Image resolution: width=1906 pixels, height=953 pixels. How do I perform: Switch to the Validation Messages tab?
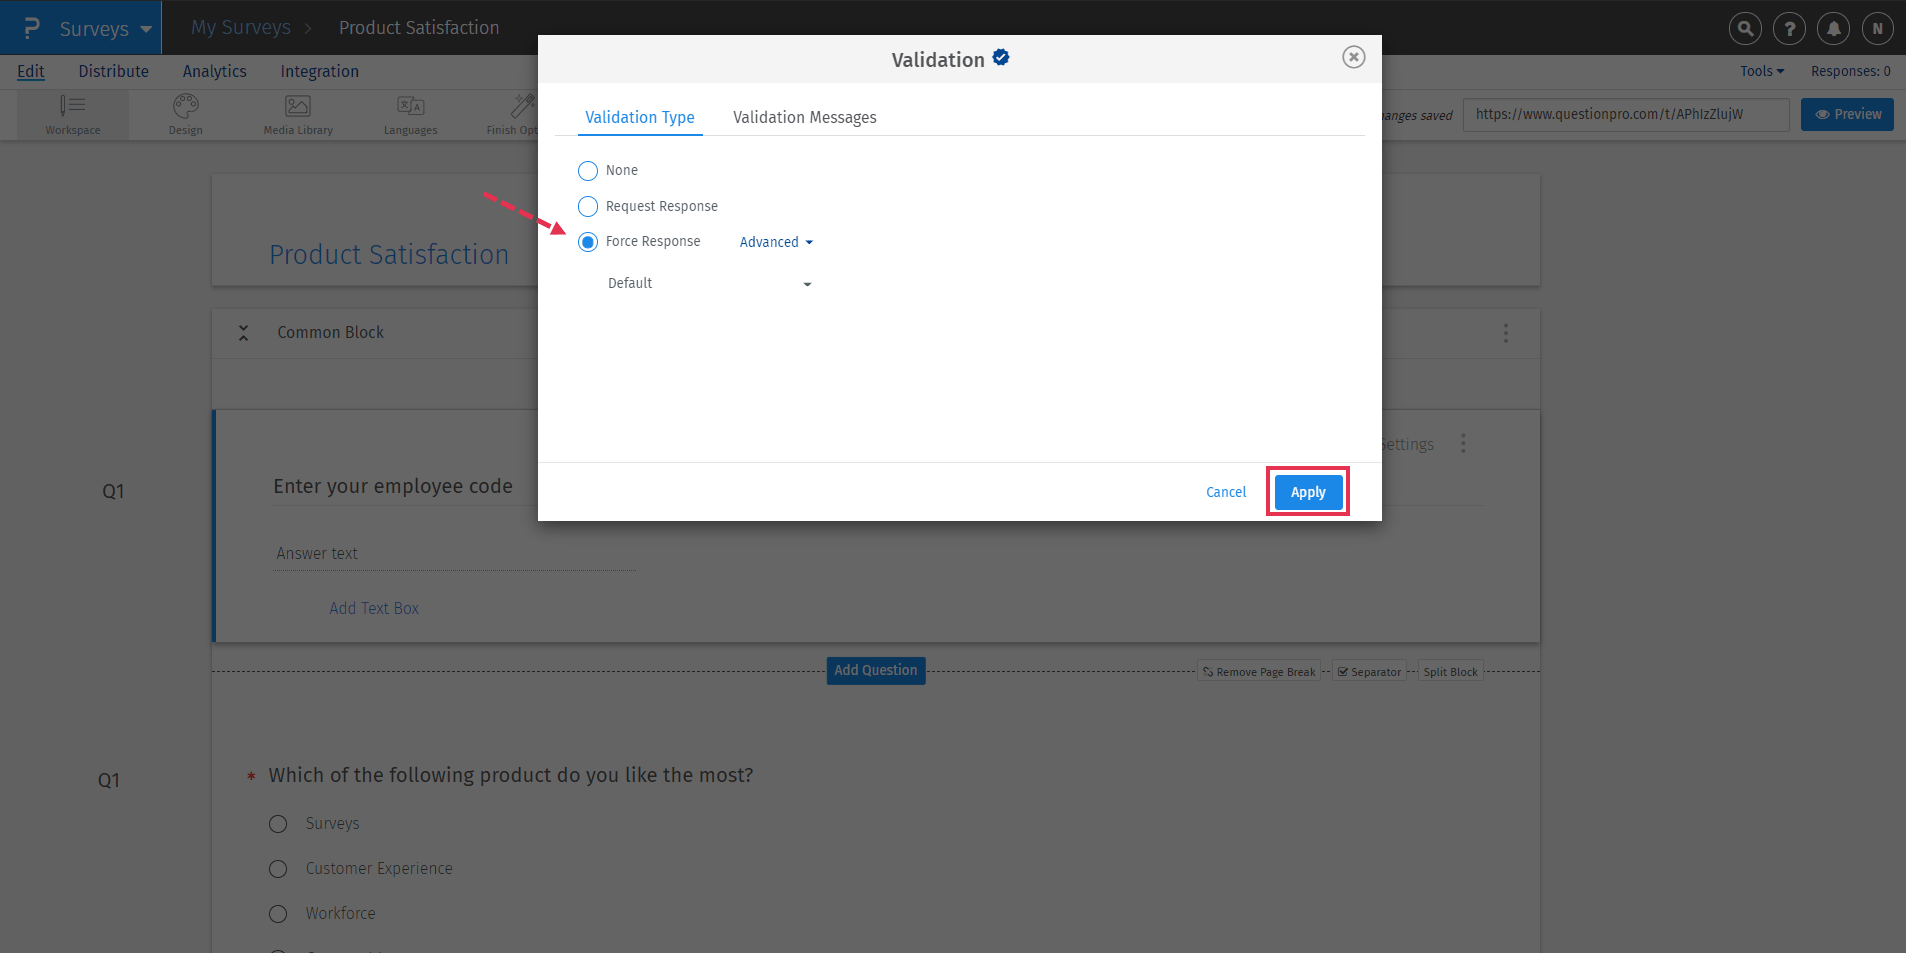[804, 117]
